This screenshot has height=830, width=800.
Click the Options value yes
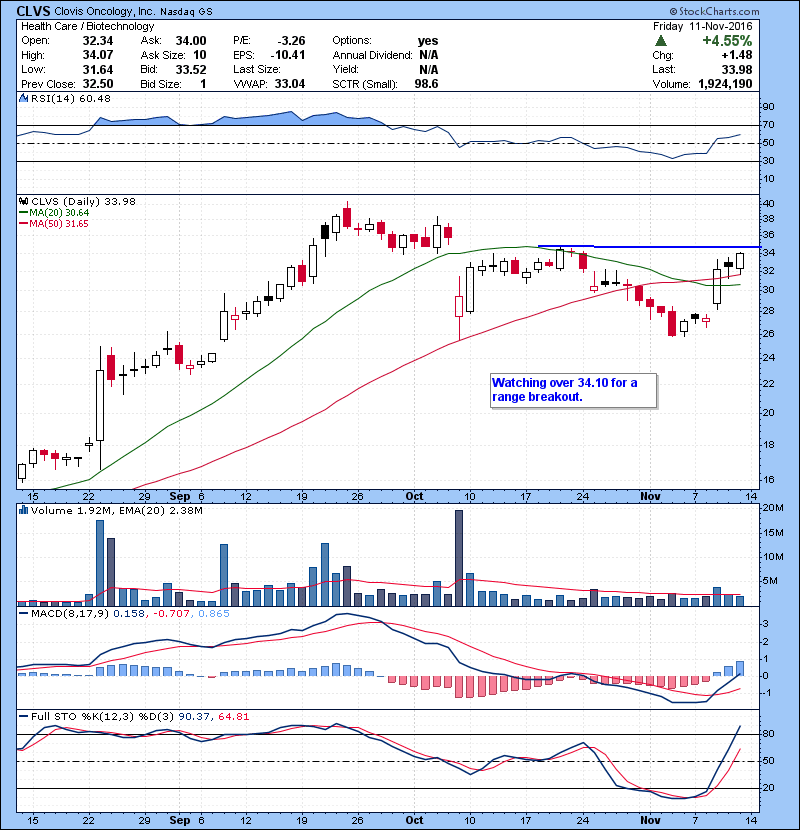[428, 41]
